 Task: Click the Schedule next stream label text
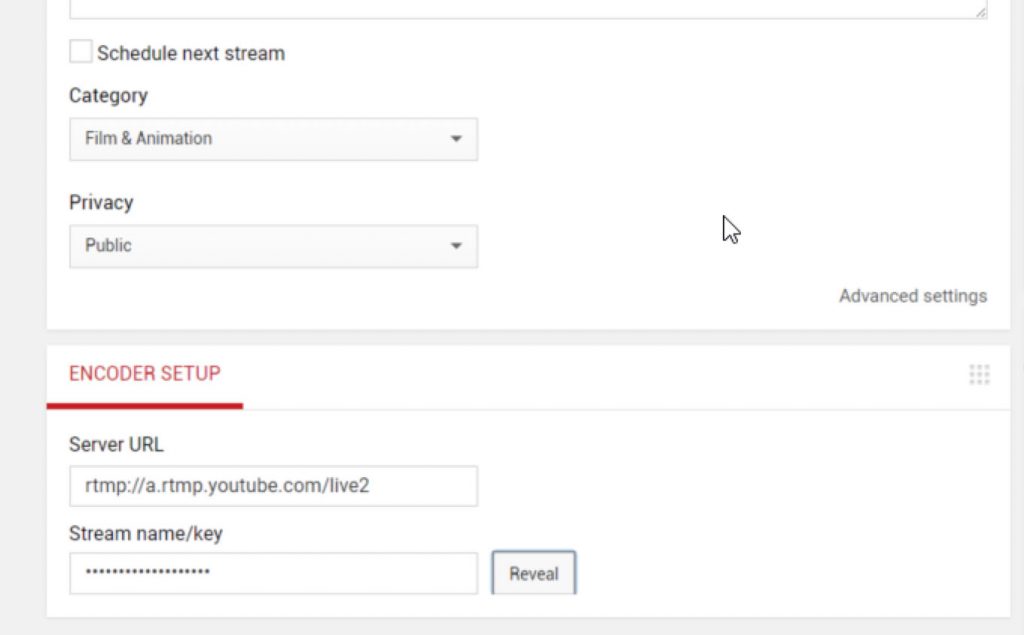[x=191, y=53]
